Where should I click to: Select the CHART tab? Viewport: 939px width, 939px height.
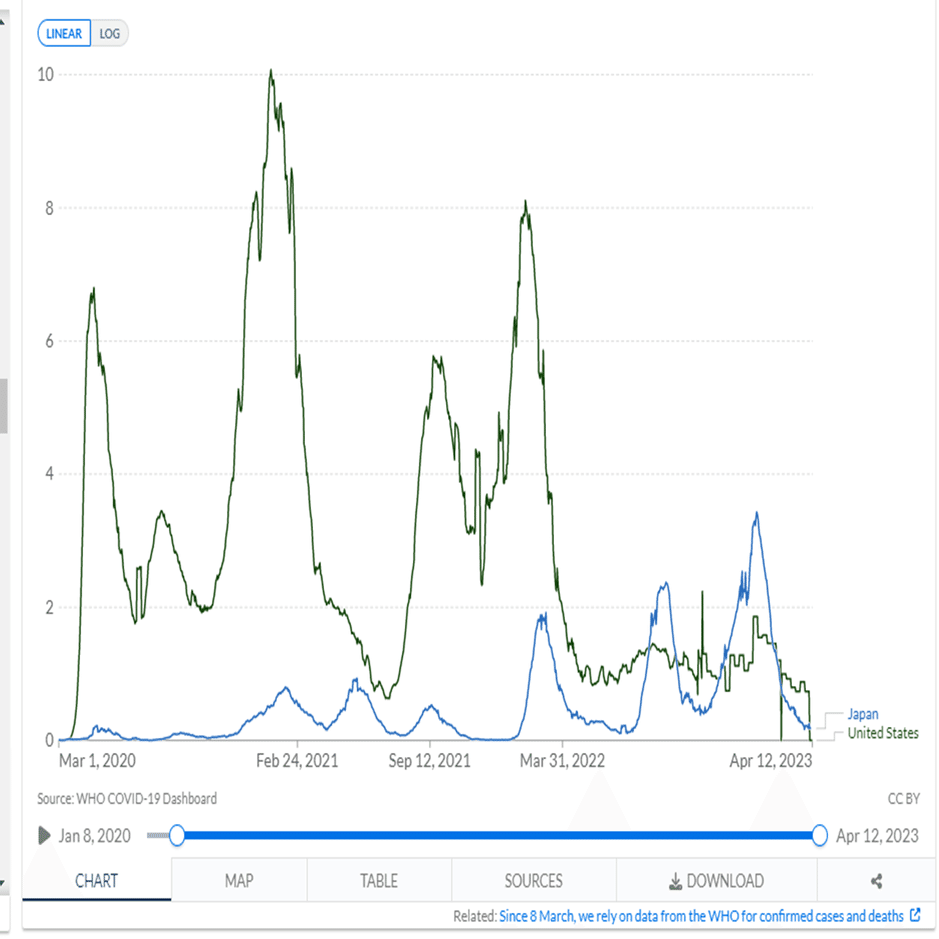pos(96,881)
